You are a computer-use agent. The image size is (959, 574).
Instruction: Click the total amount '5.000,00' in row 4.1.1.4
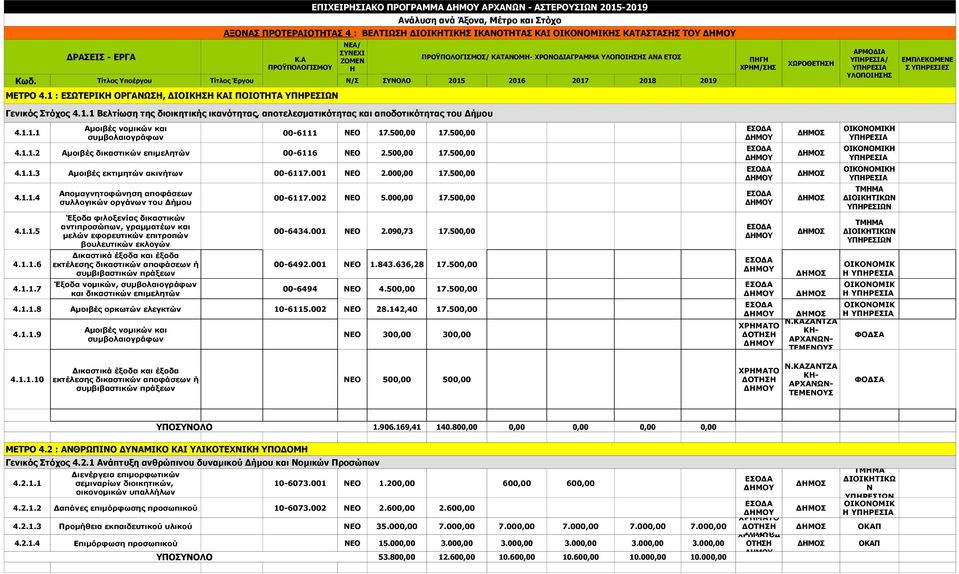(397, 198)
